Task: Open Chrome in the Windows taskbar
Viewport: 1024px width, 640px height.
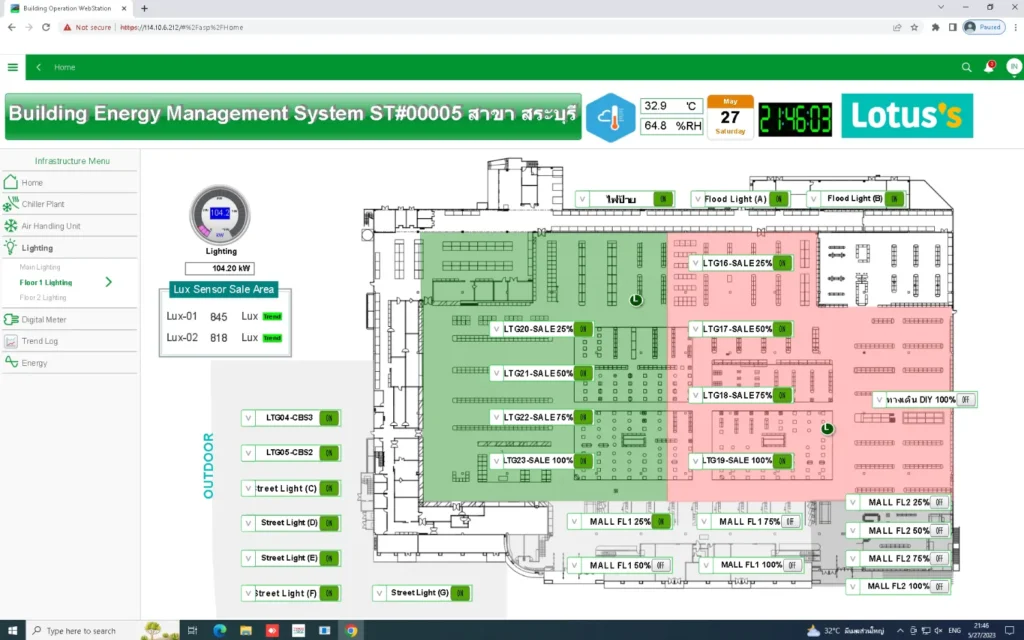Action: pos(351,630)
